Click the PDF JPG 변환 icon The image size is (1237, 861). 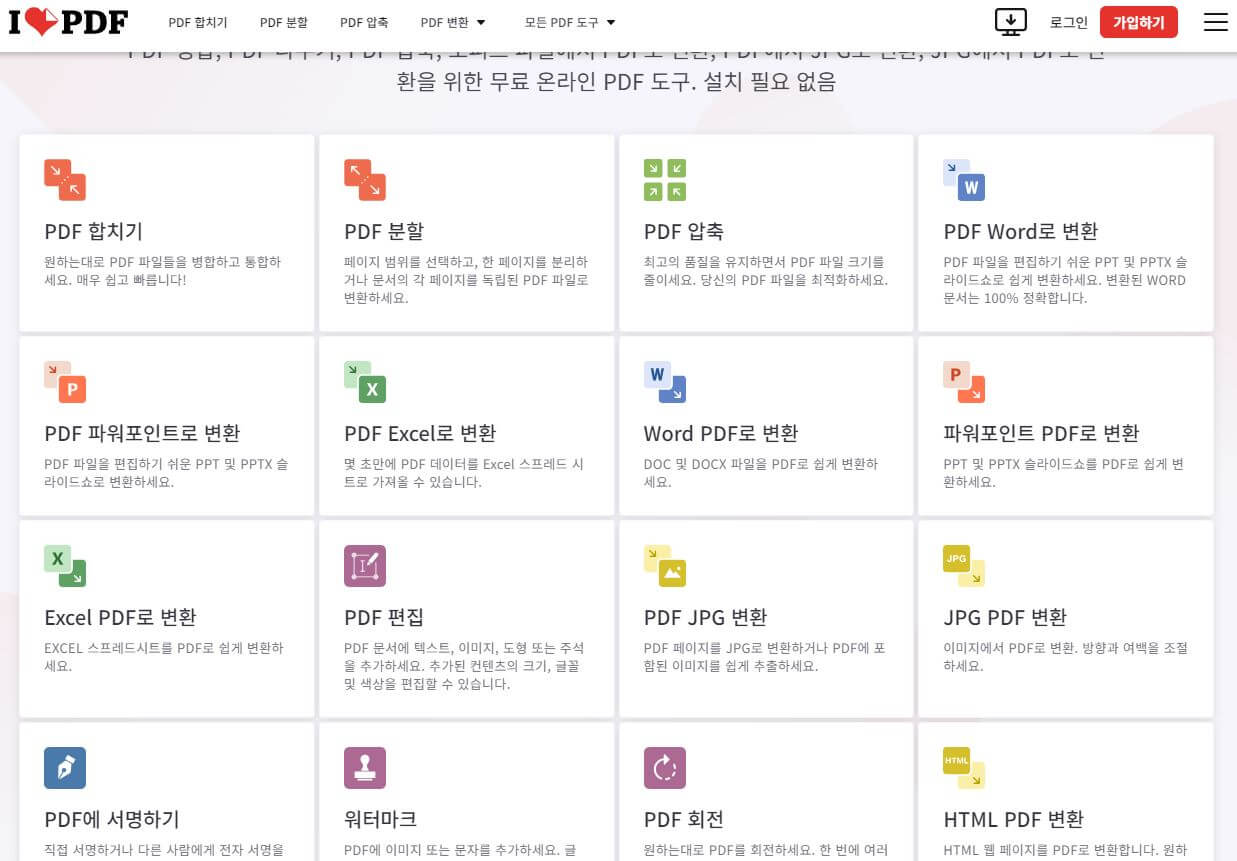point(665,565)
